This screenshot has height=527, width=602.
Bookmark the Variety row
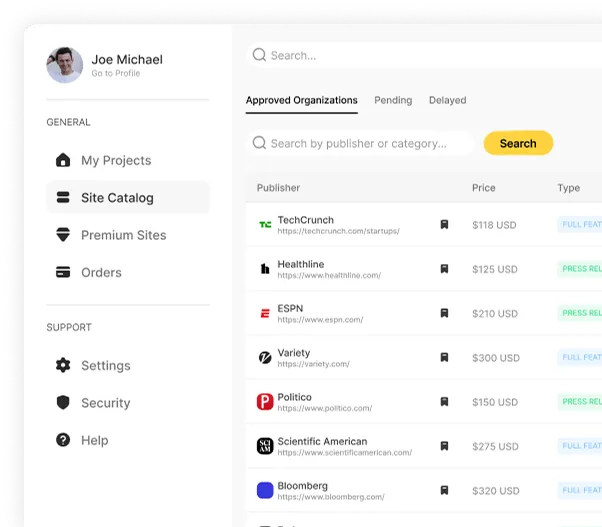(x=444, y=357)
